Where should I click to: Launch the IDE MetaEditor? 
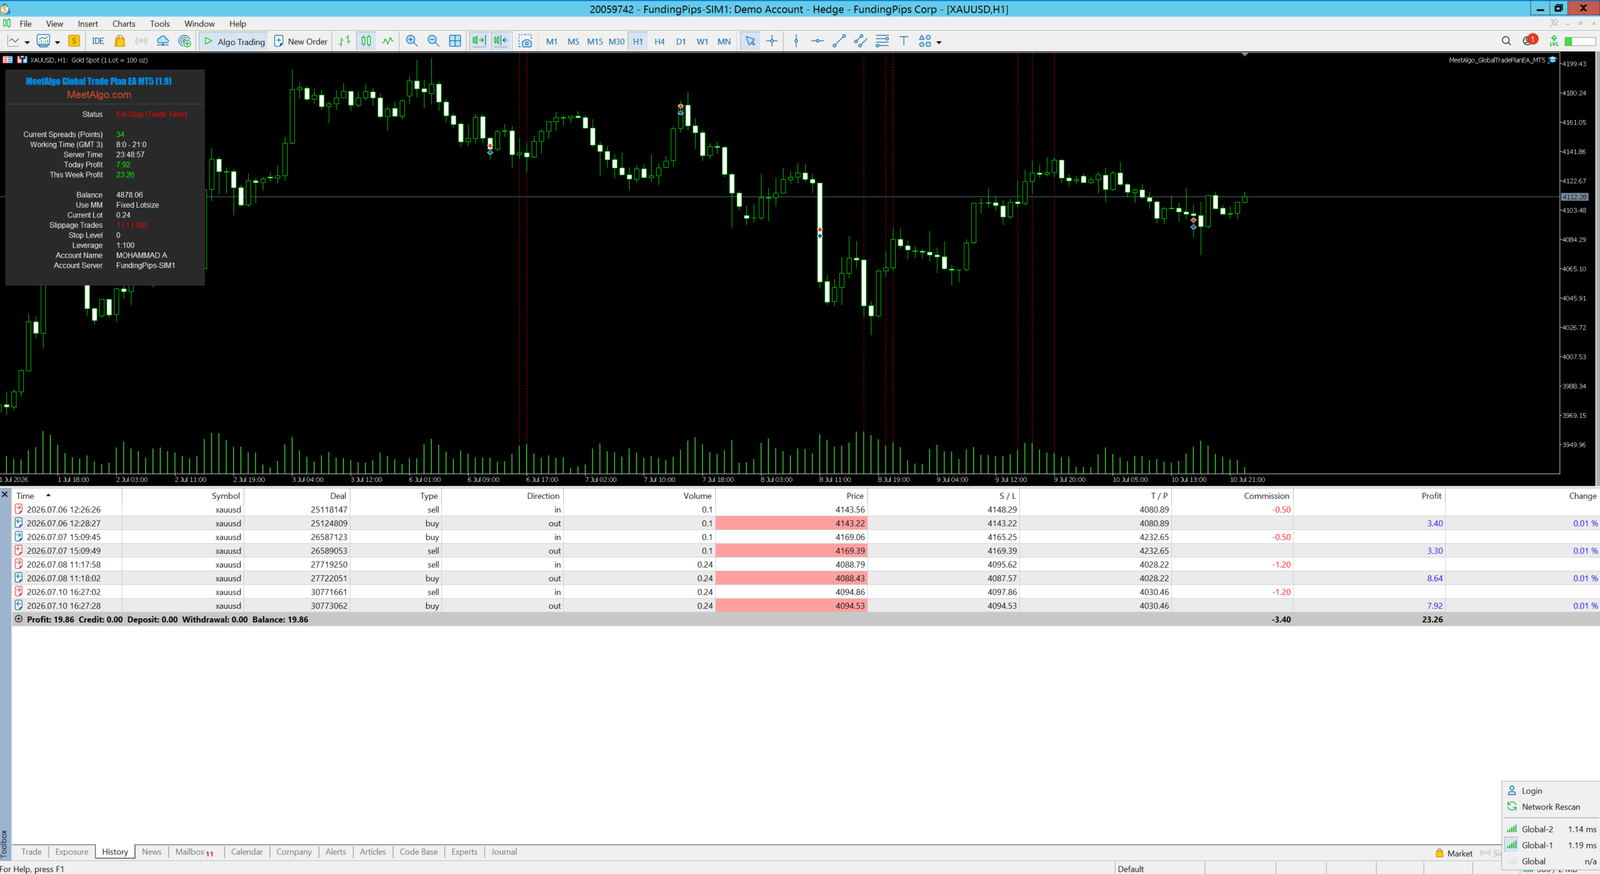coord(98,41)
